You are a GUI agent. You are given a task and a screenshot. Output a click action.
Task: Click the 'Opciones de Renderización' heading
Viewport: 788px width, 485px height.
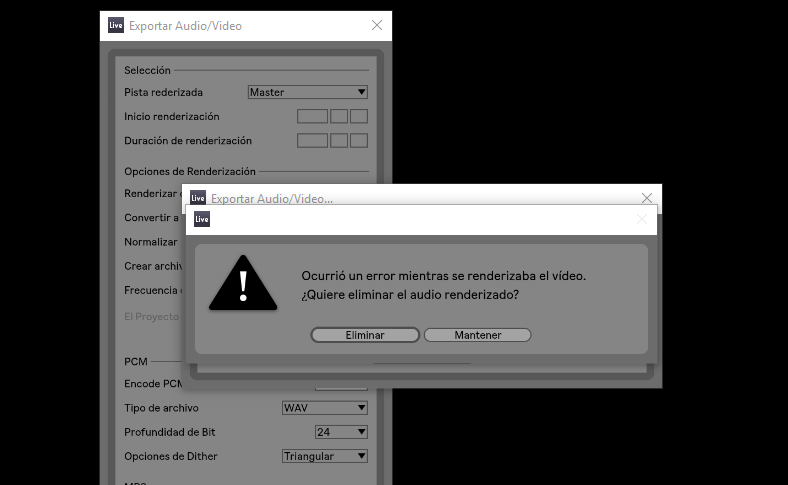click(x=190, y=171)
